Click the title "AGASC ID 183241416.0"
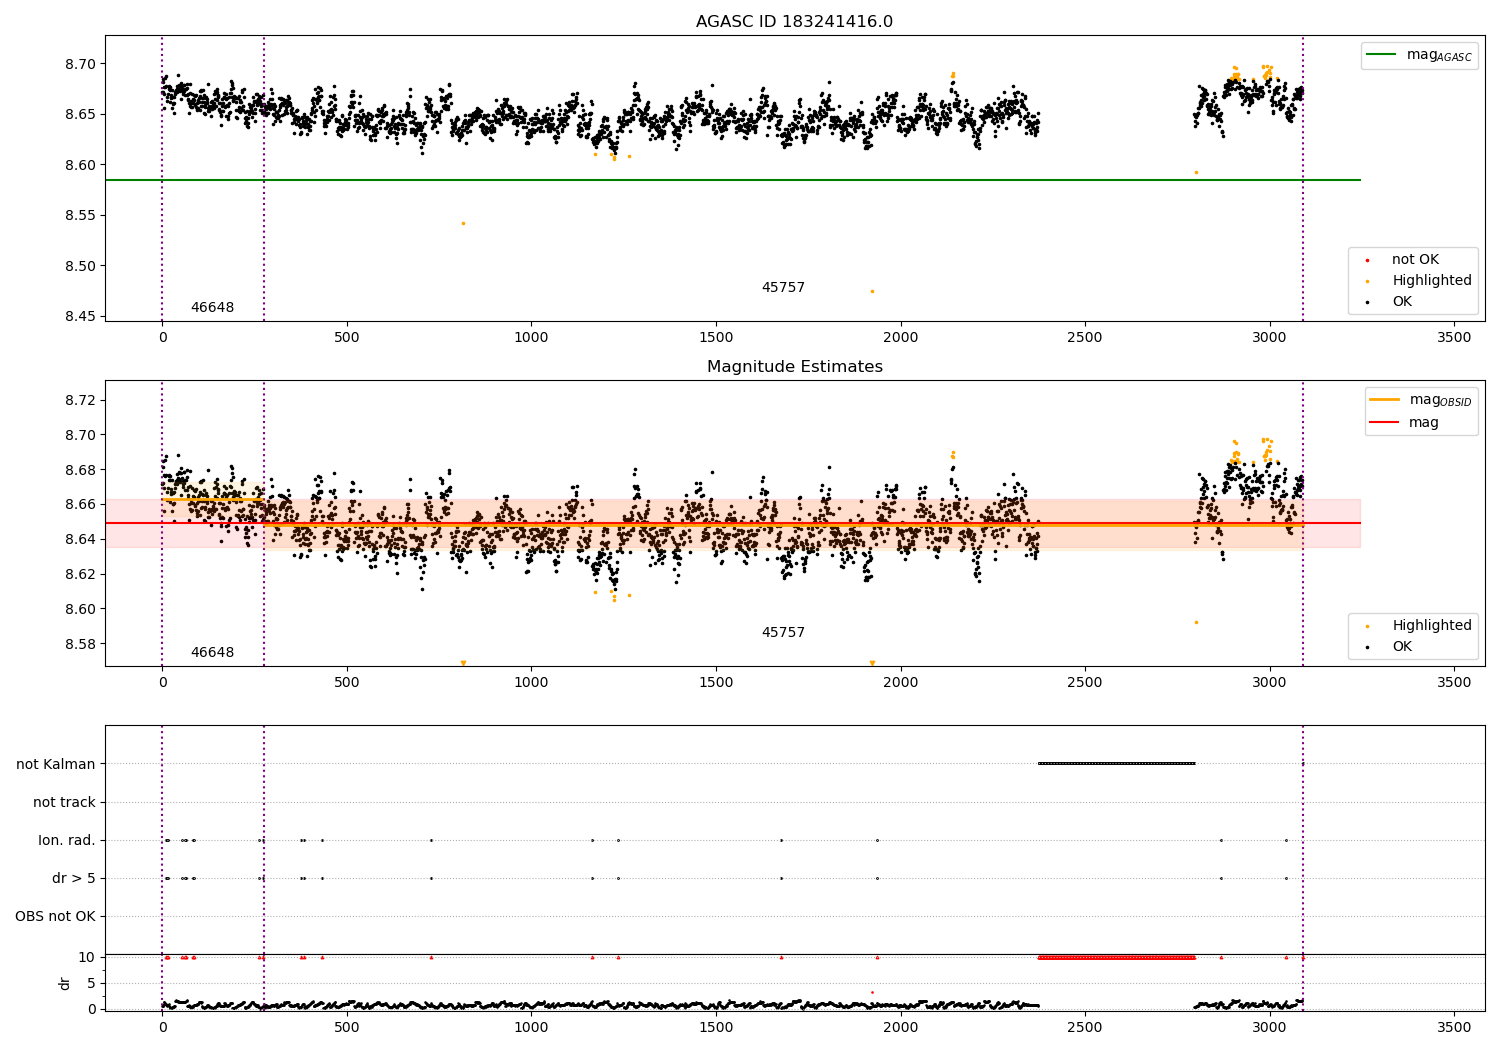 point(794,22)
